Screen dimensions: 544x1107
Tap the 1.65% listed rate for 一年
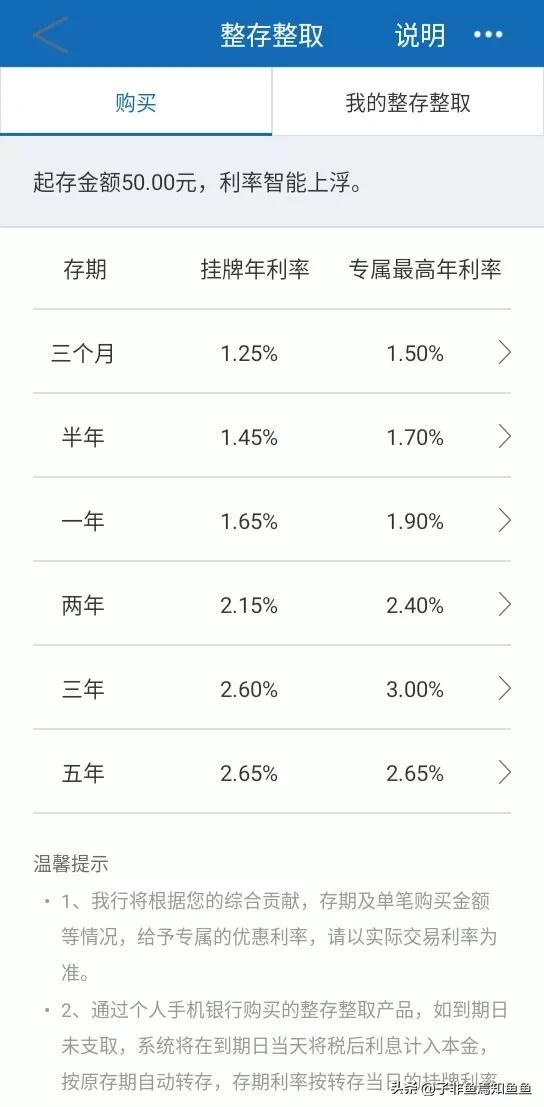tap(249, 522)
